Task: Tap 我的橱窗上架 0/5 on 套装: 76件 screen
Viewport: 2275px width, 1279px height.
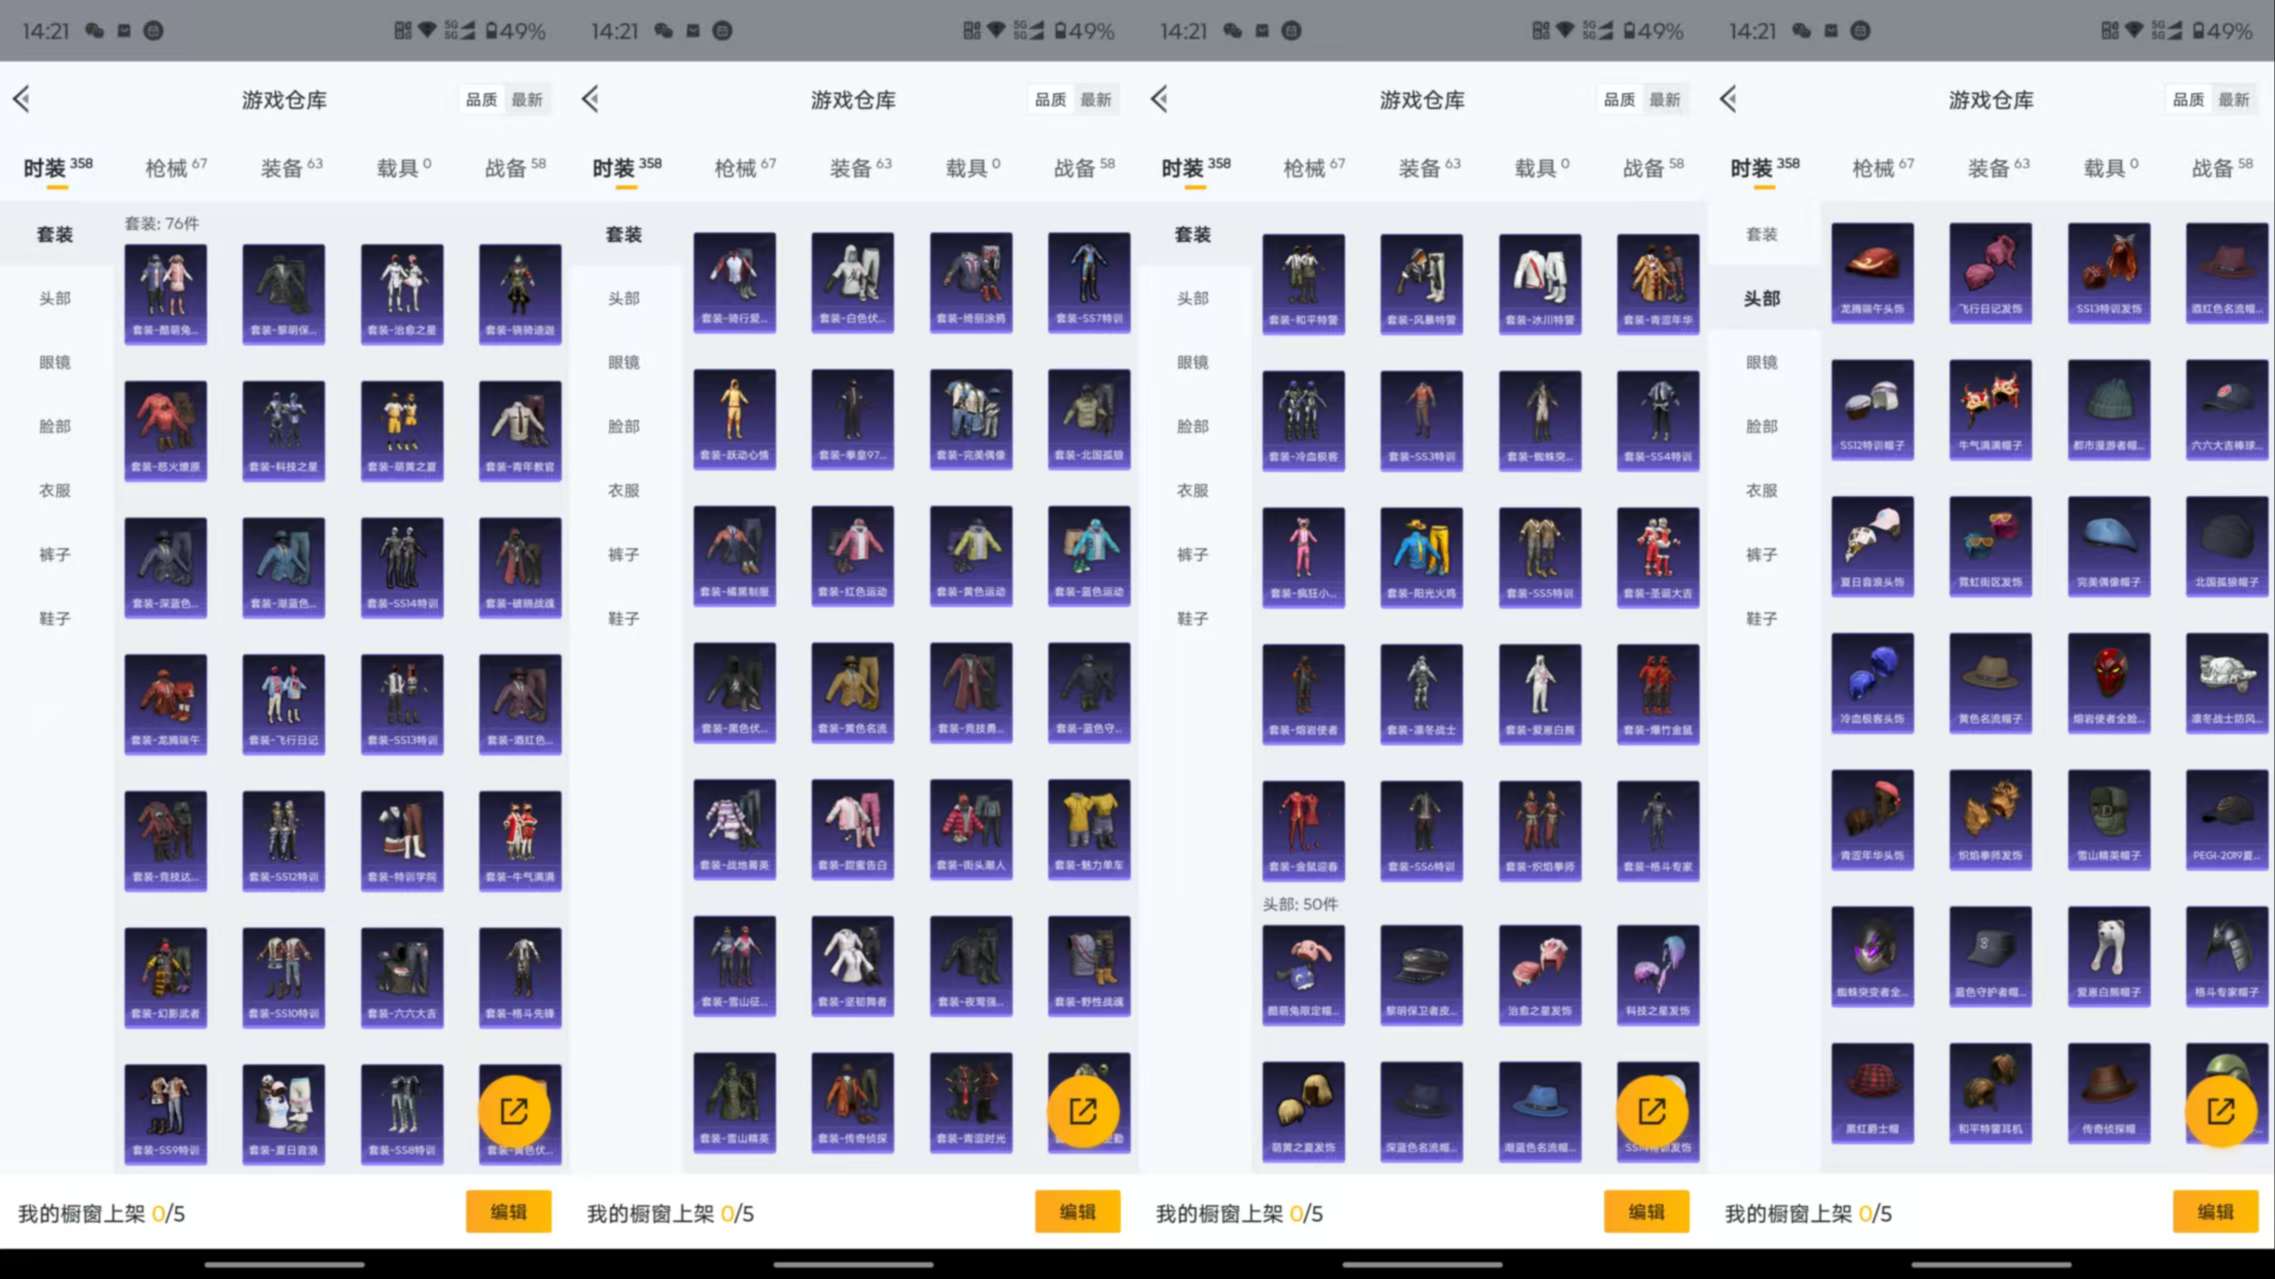Action: point(101,1213)
